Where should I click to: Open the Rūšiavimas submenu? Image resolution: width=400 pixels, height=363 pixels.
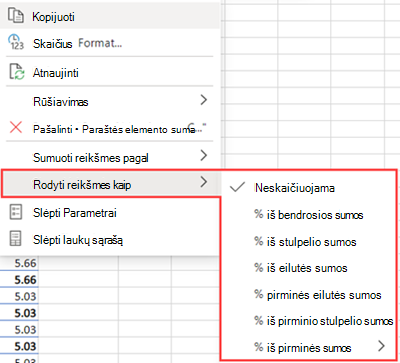click(x=110, y=101)
